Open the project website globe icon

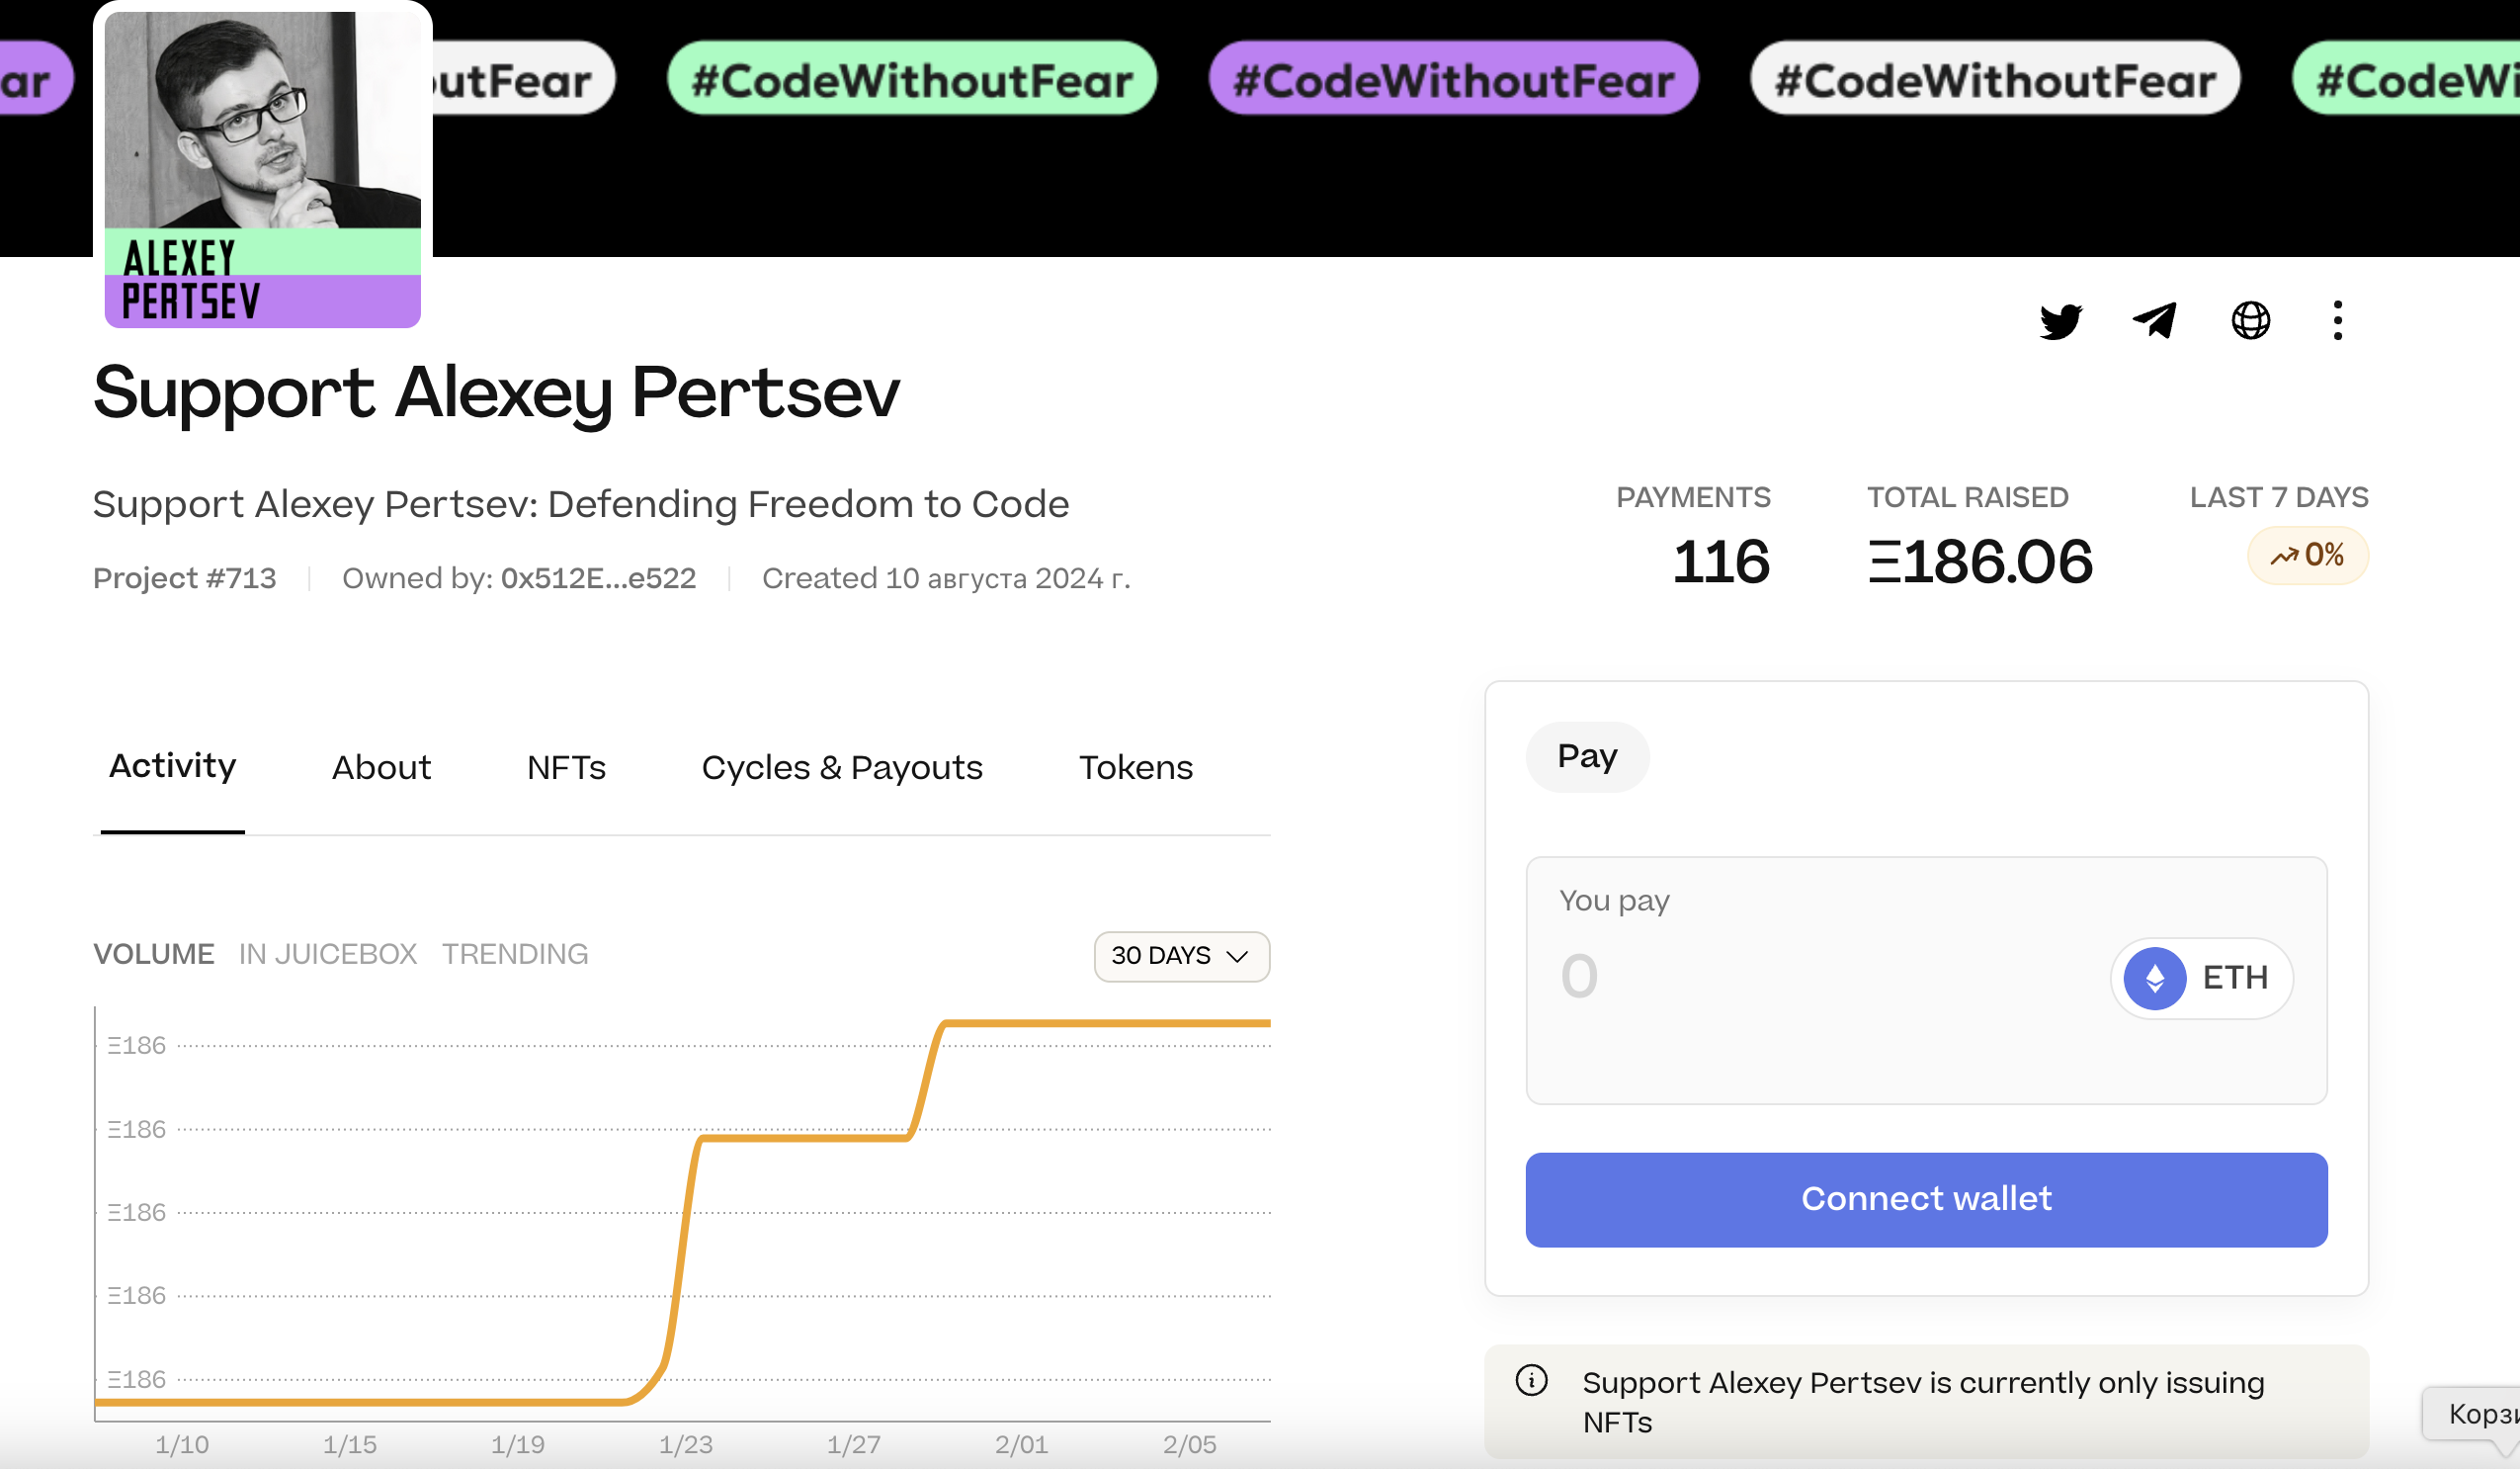(x=2250, y=321)
